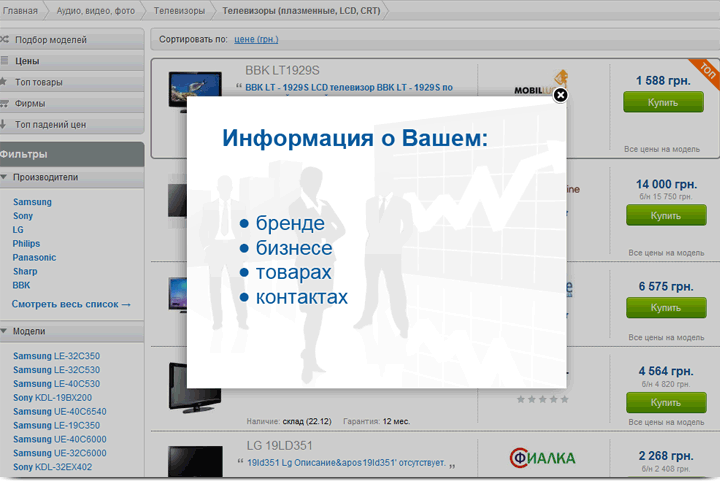Viewport: 720px width, 481px height.
Task: Select model Samsung LE-19C350
Action: coord(56,425)
